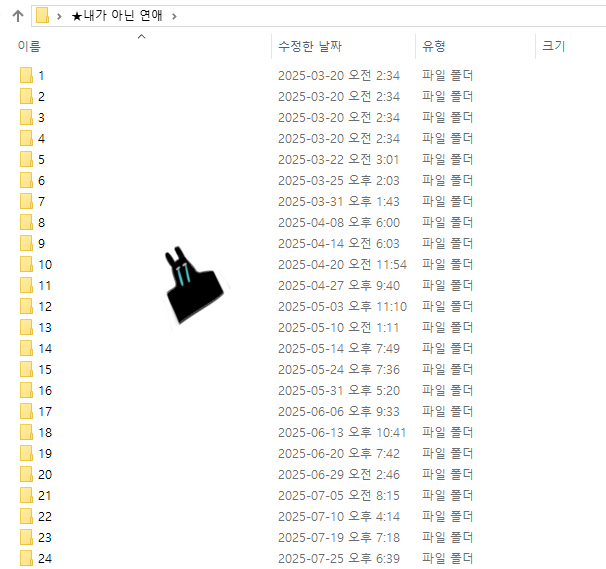606x569 pixels.
Task: Click date 2025-07-05 오전 8:15
Action: (339, 495)
